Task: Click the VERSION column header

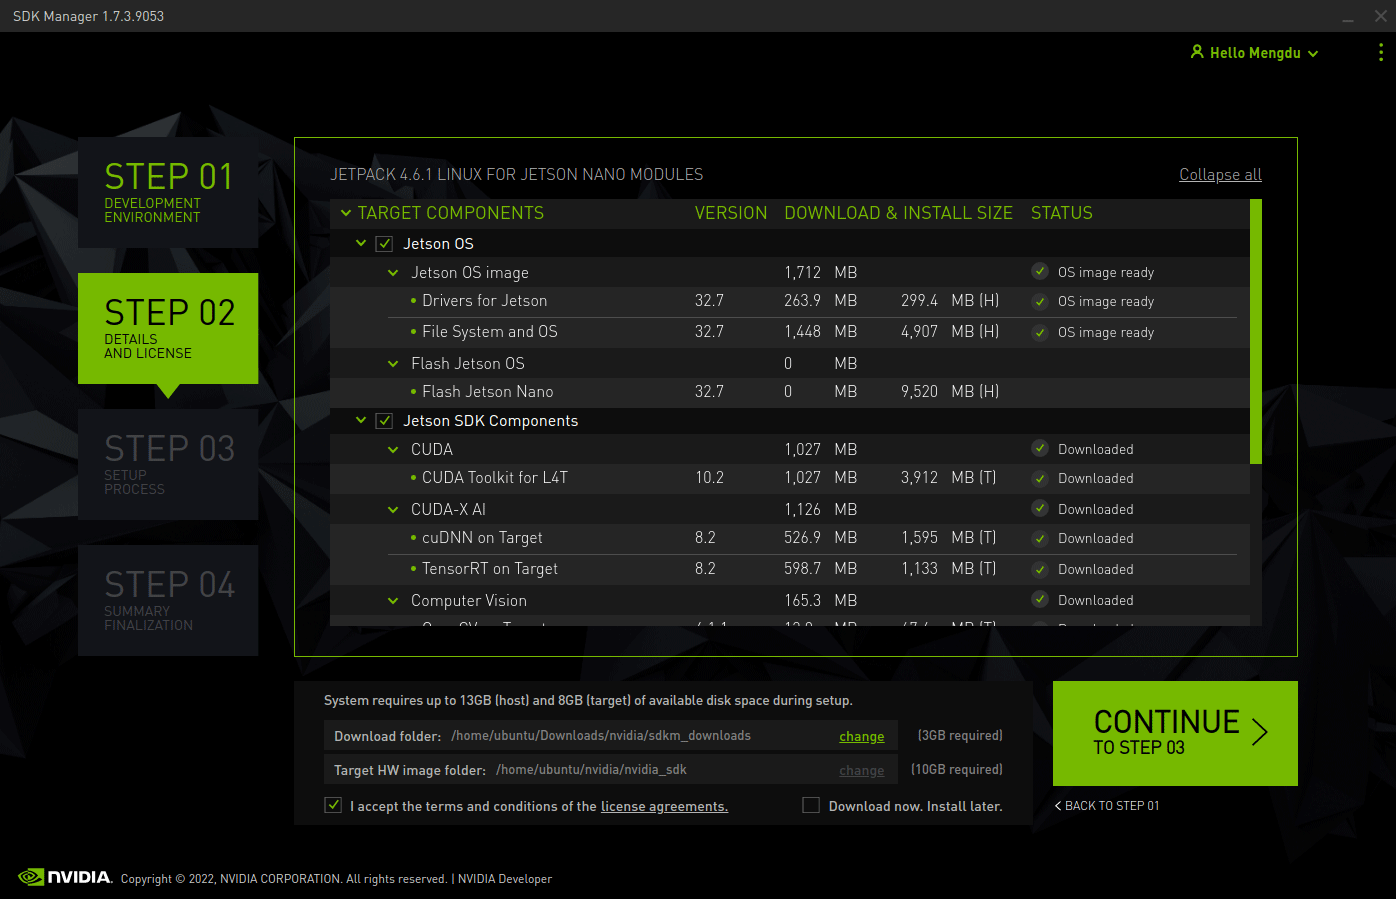Action: click(731, 213)
